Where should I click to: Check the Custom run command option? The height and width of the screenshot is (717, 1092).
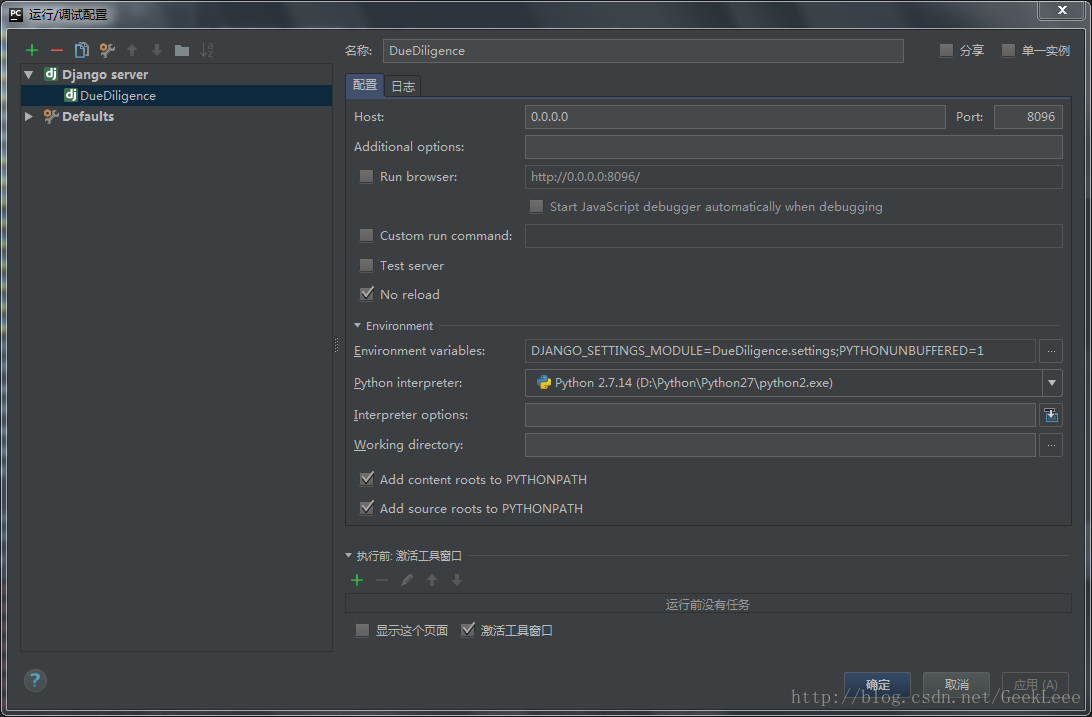[366, 235]
